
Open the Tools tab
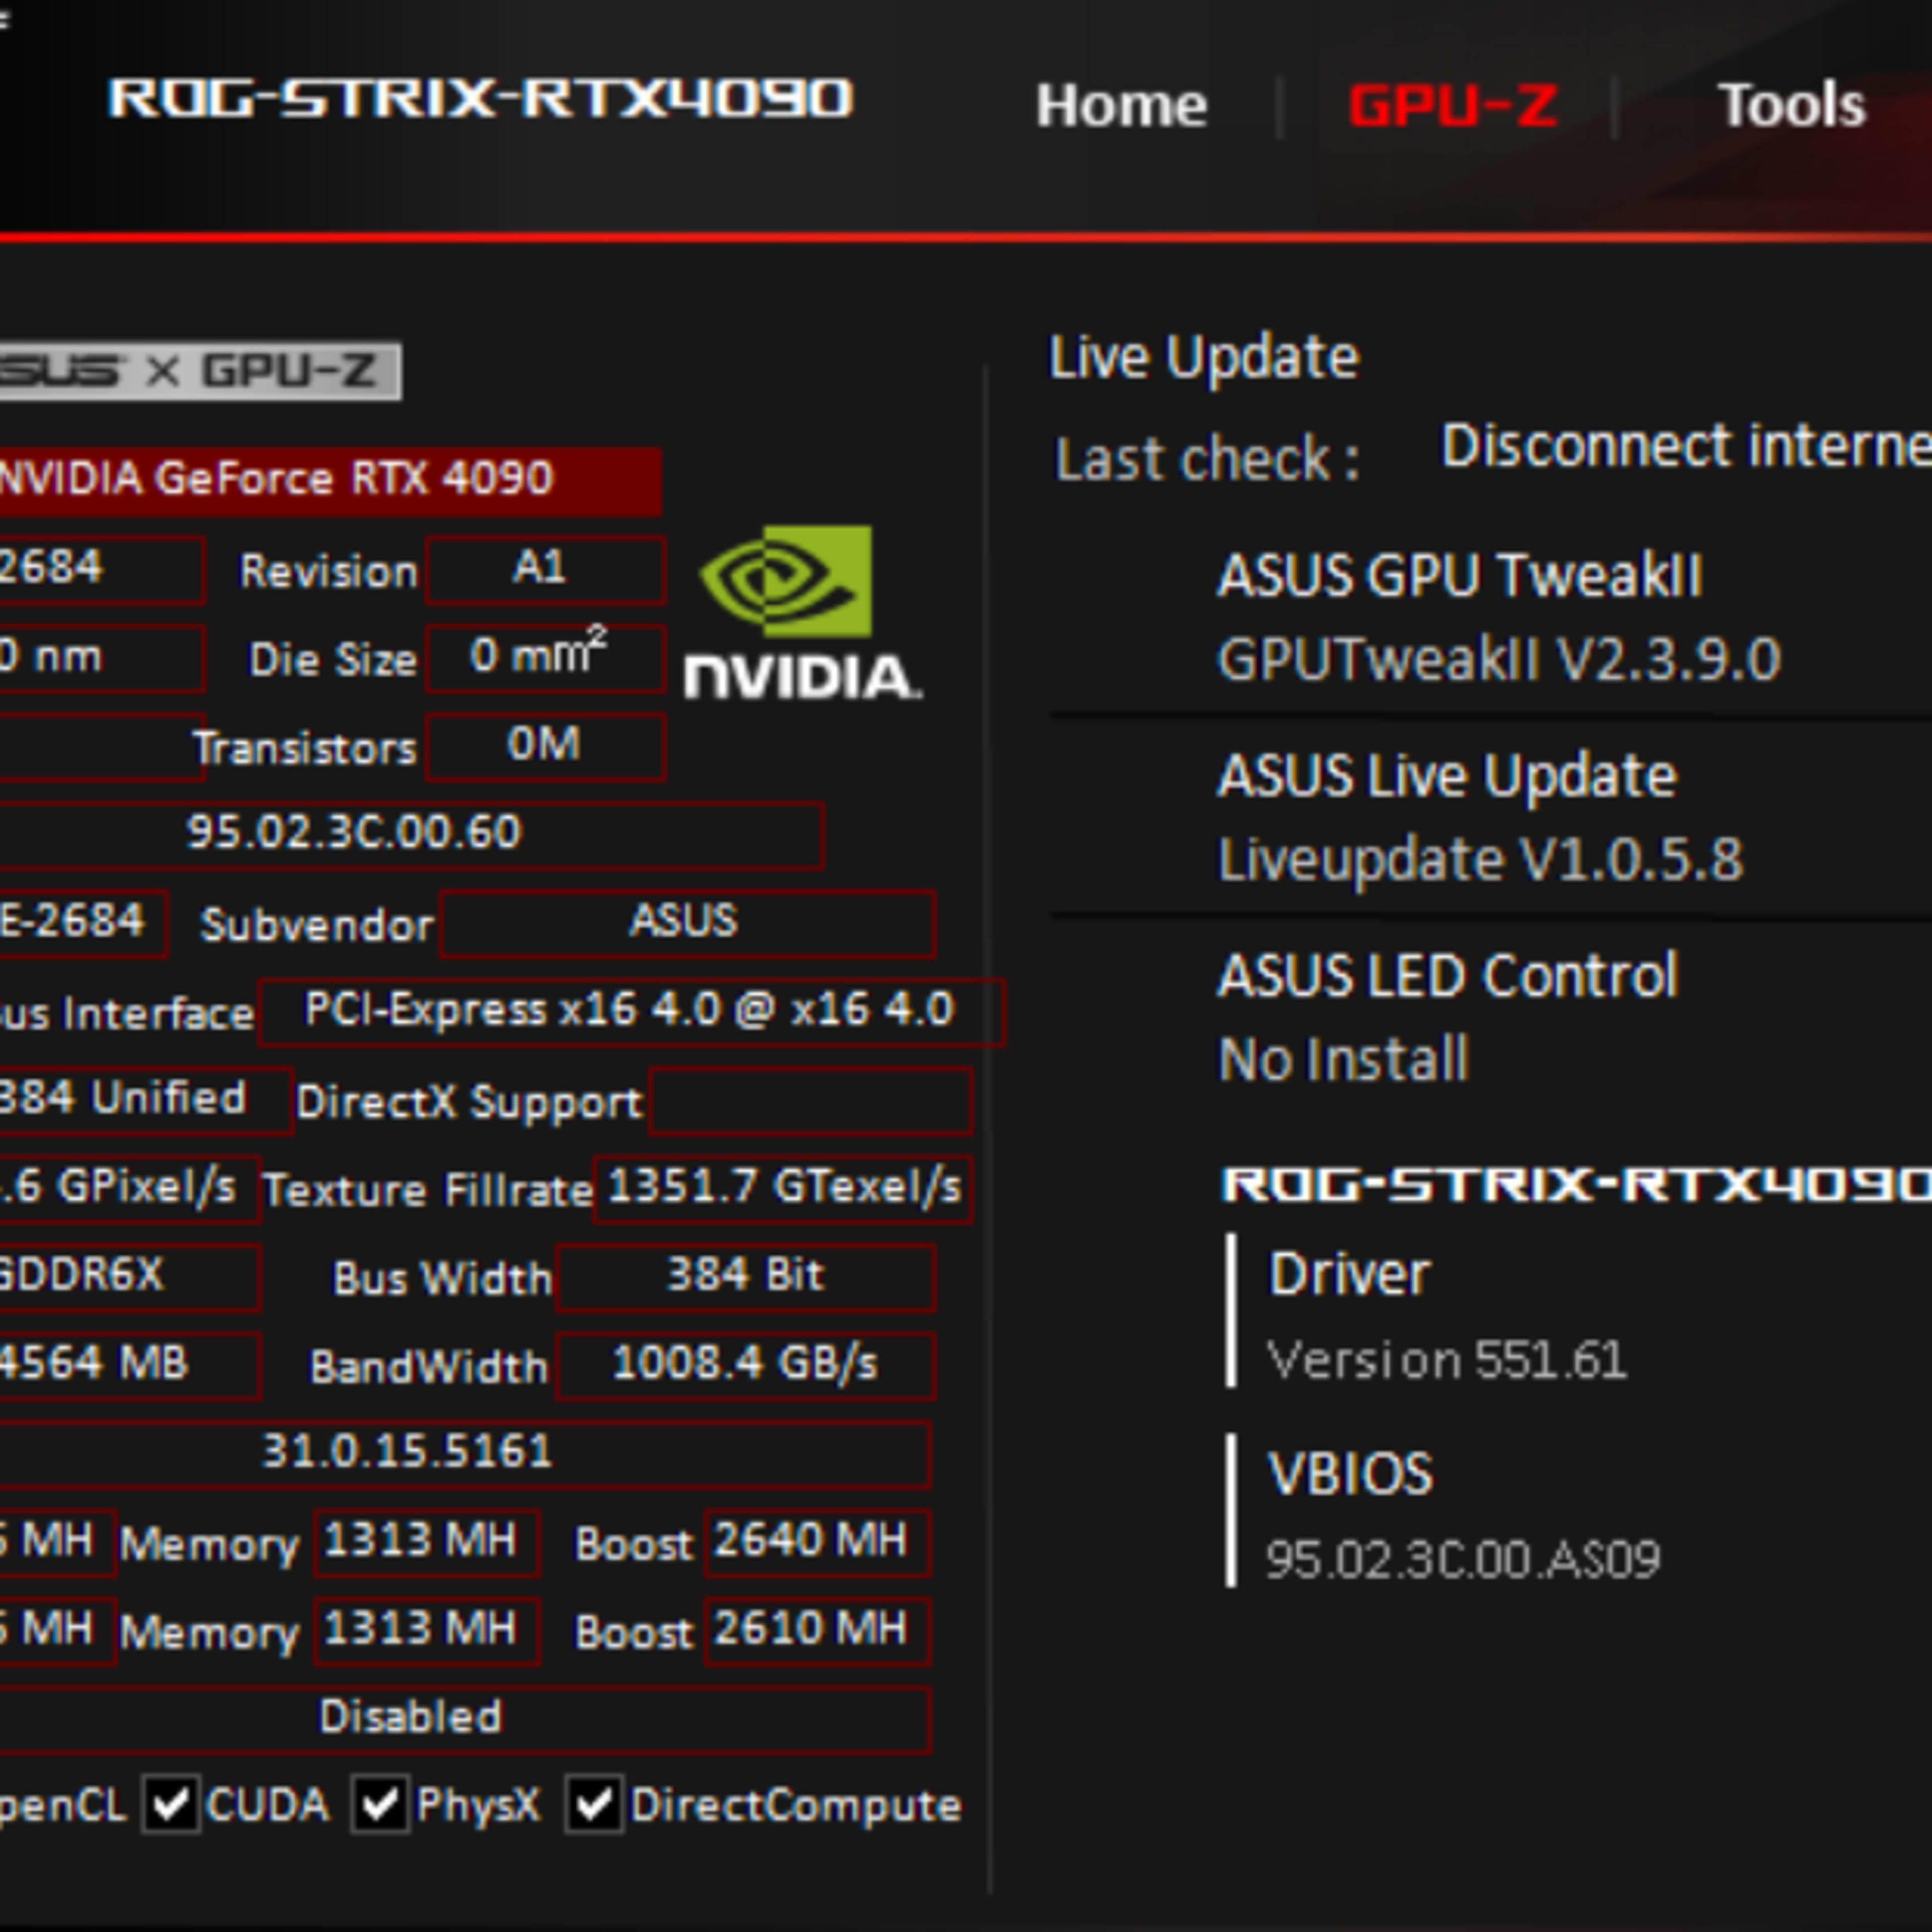(1791, 105)
